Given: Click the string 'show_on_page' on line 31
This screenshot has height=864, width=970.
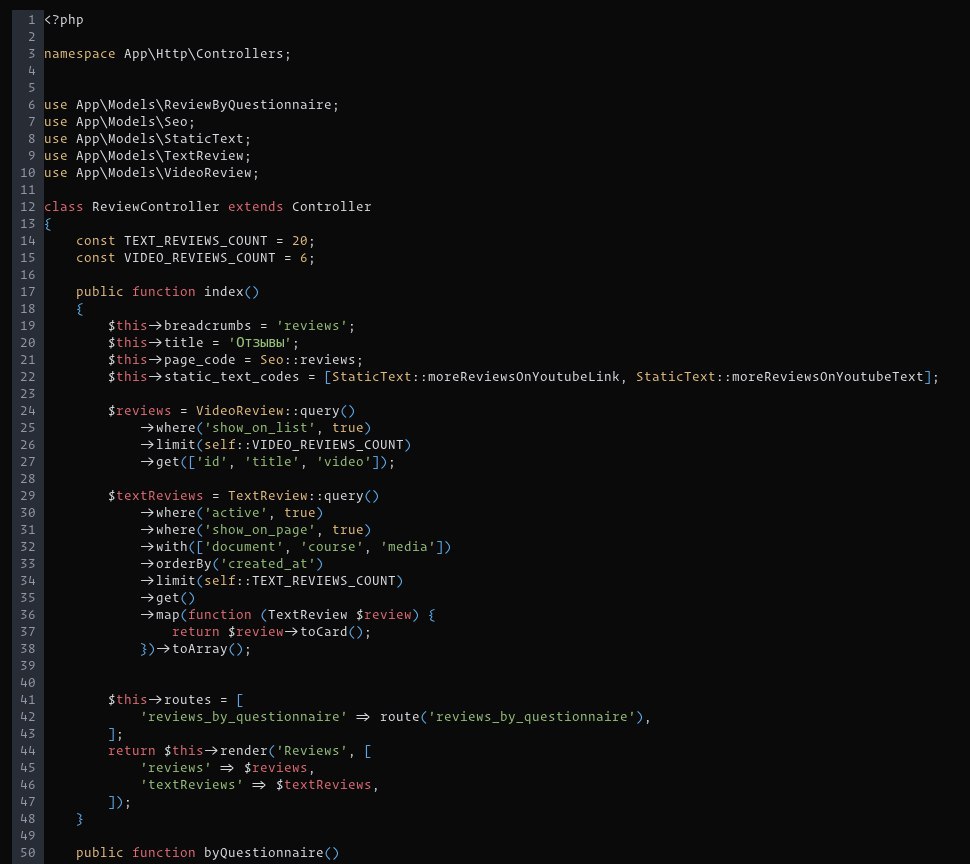Looking at the screenshot, I should click(x=260, y=530).
